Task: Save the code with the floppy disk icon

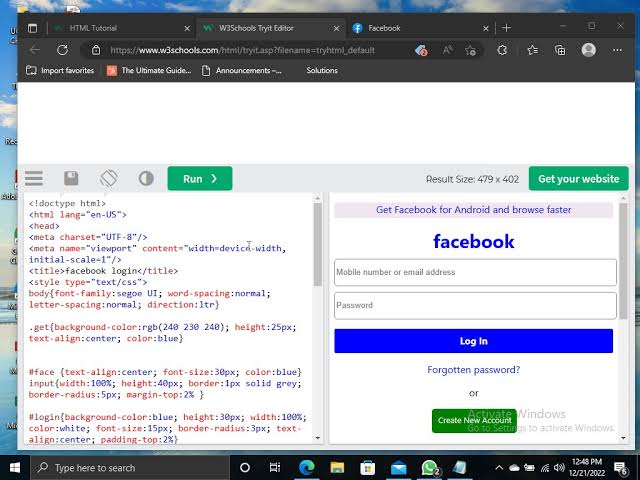Action: 71,178
